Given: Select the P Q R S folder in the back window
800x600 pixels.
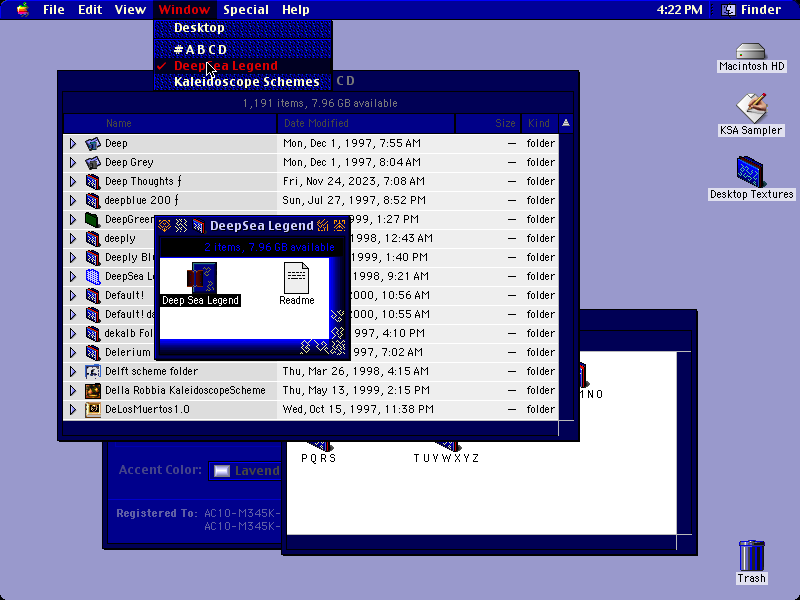Looking at the screenshot, I should (319, 445).
